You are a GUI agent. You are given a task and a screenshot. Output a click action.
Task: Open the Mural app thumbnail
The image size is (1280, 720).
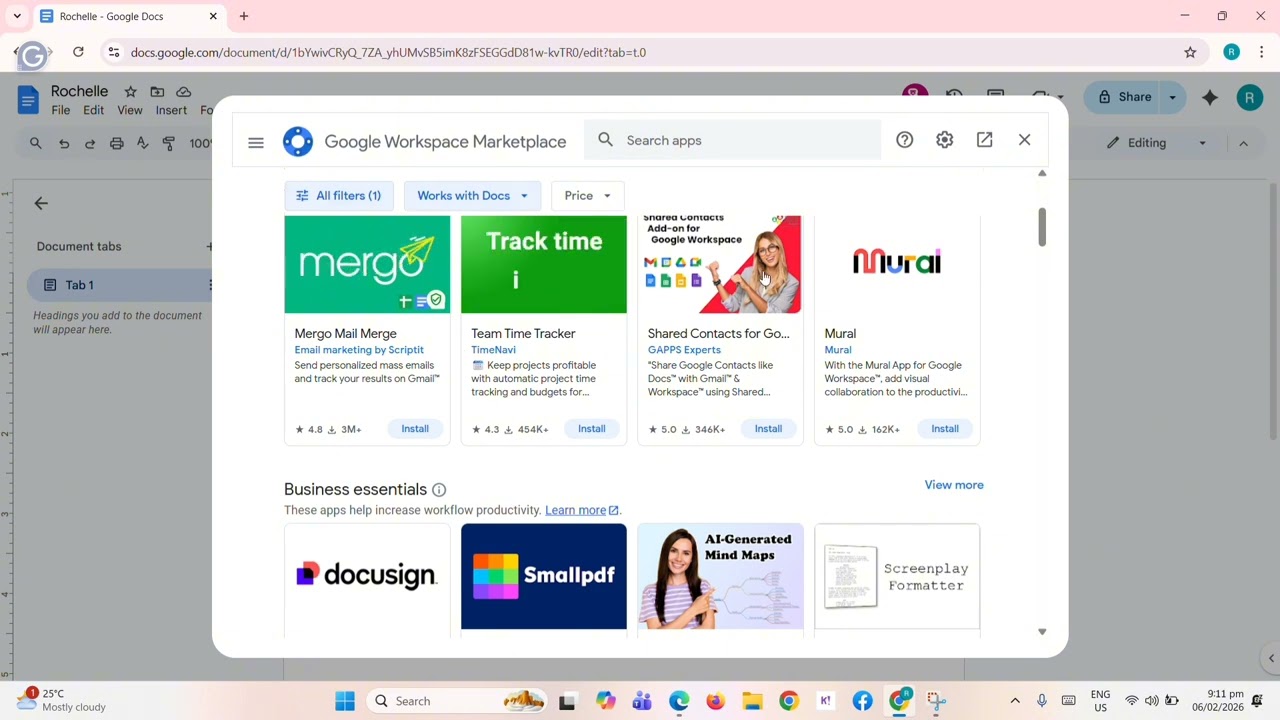click(x=897, y=264)
